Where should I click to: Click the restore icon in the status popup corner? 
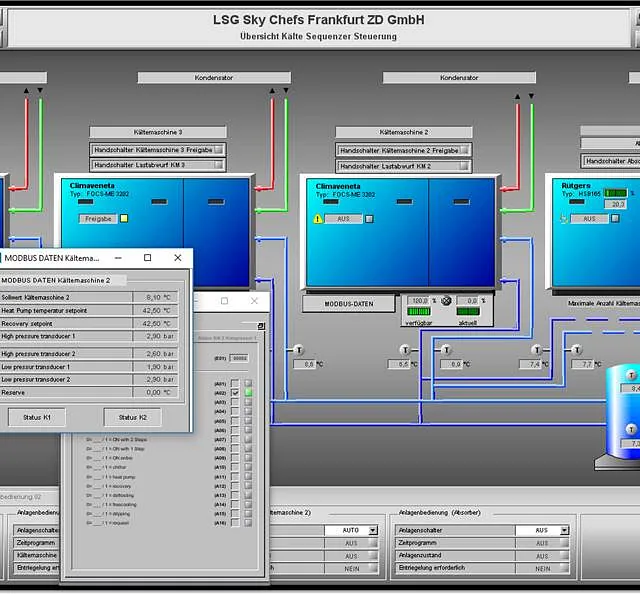[261, 326]
